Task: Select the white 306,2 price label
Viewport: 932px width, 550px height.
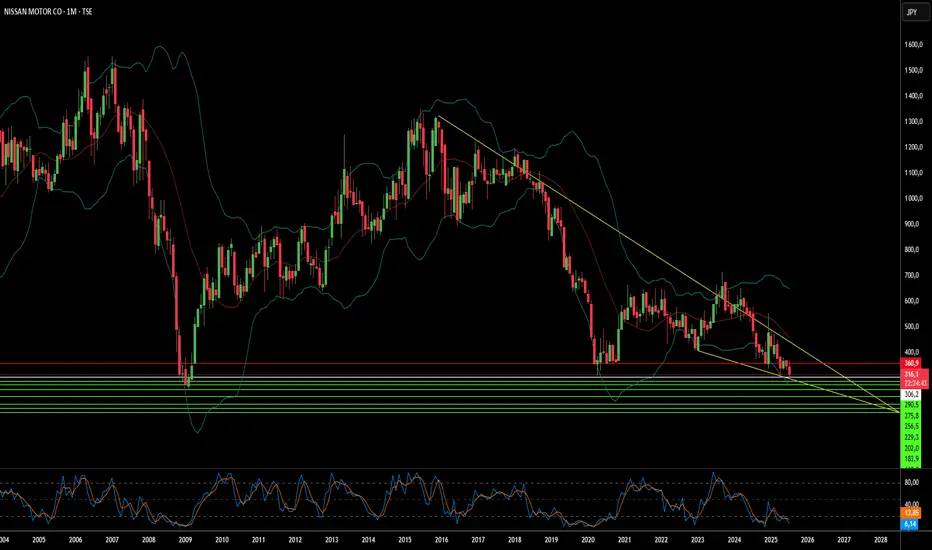Action: 911,394
